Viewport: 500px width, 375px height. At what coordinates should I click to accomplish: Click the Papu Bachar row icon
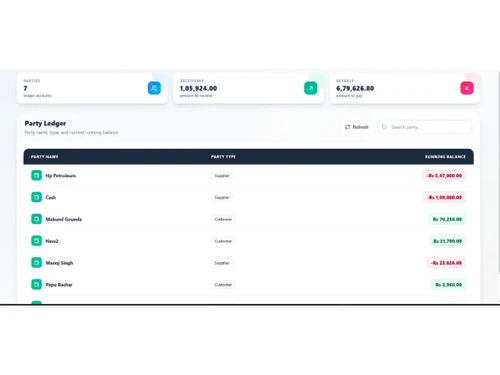36,285
